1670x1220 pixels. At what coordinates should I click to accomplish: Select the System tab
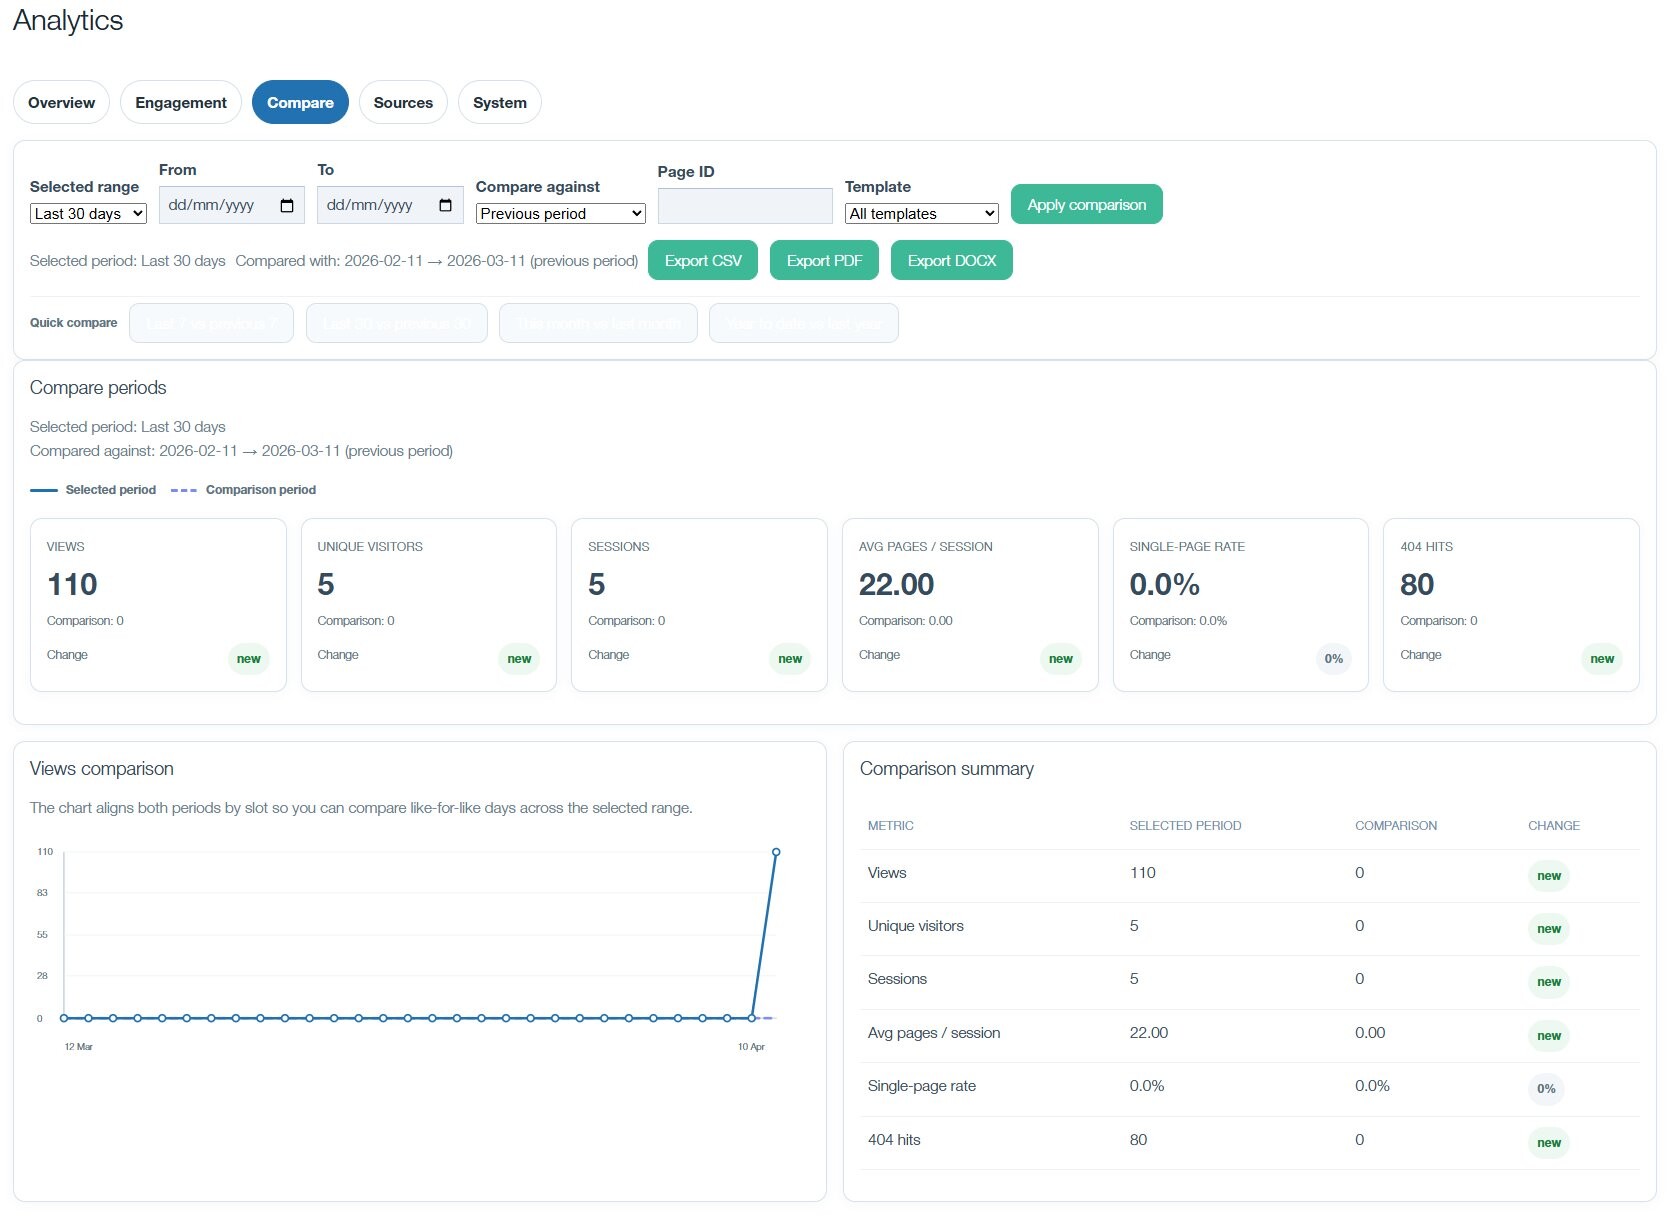coord(499,103)
